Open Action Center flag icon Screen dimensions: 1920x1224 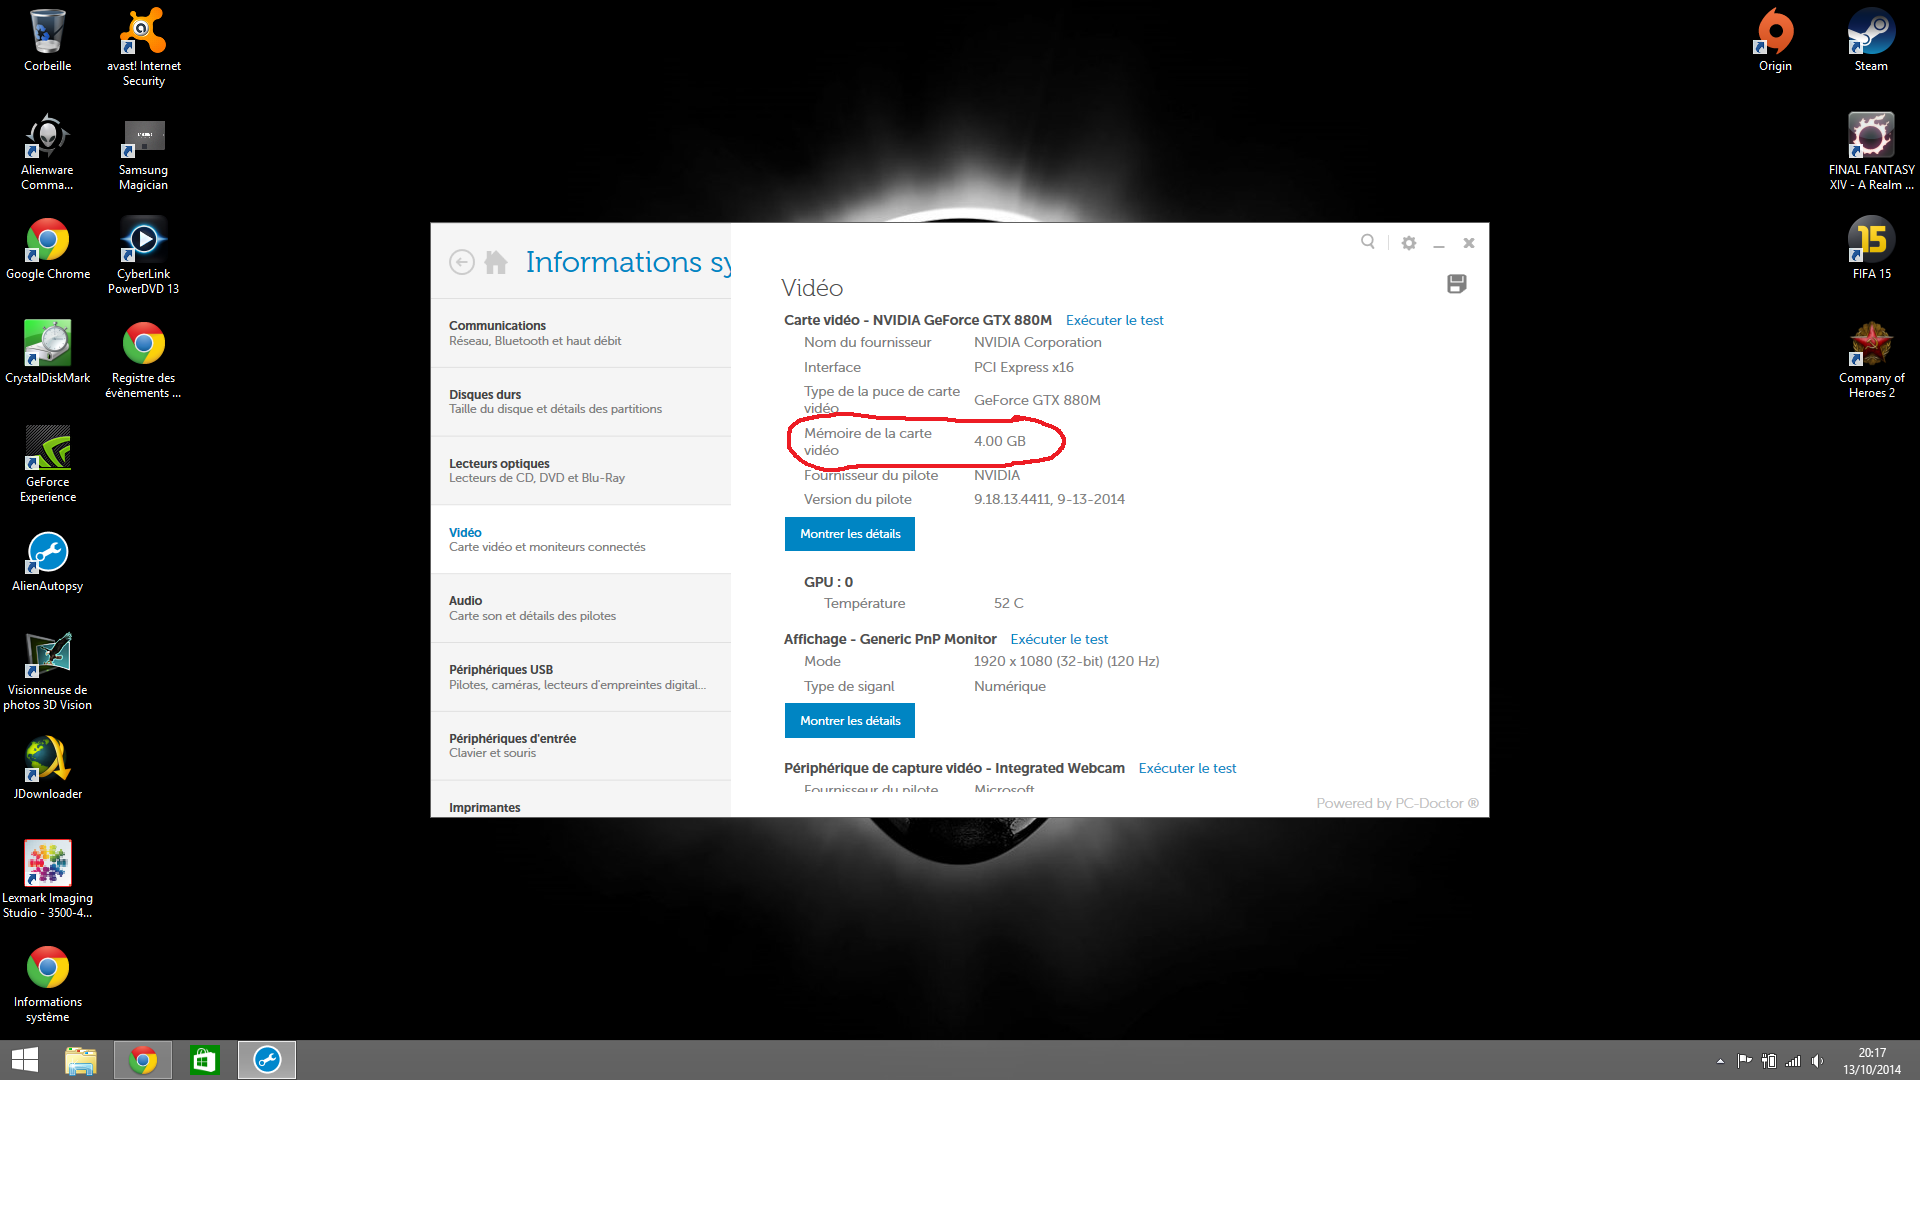pyautogui.click(x=1744, y=1061)
